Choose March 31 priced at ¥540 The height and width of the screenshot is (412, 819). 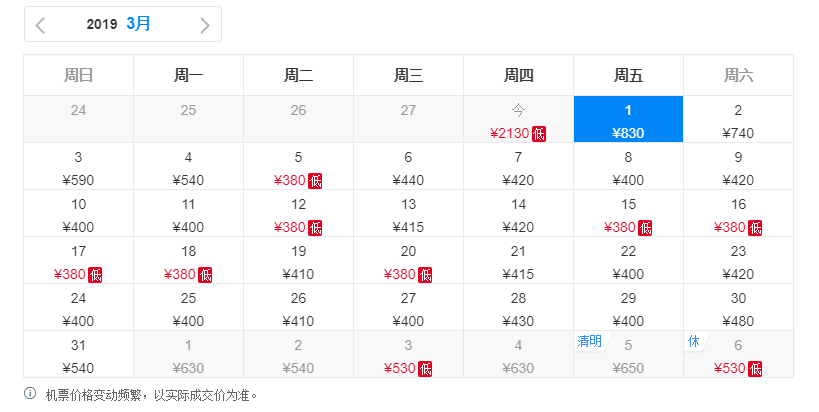coord(79,355)
